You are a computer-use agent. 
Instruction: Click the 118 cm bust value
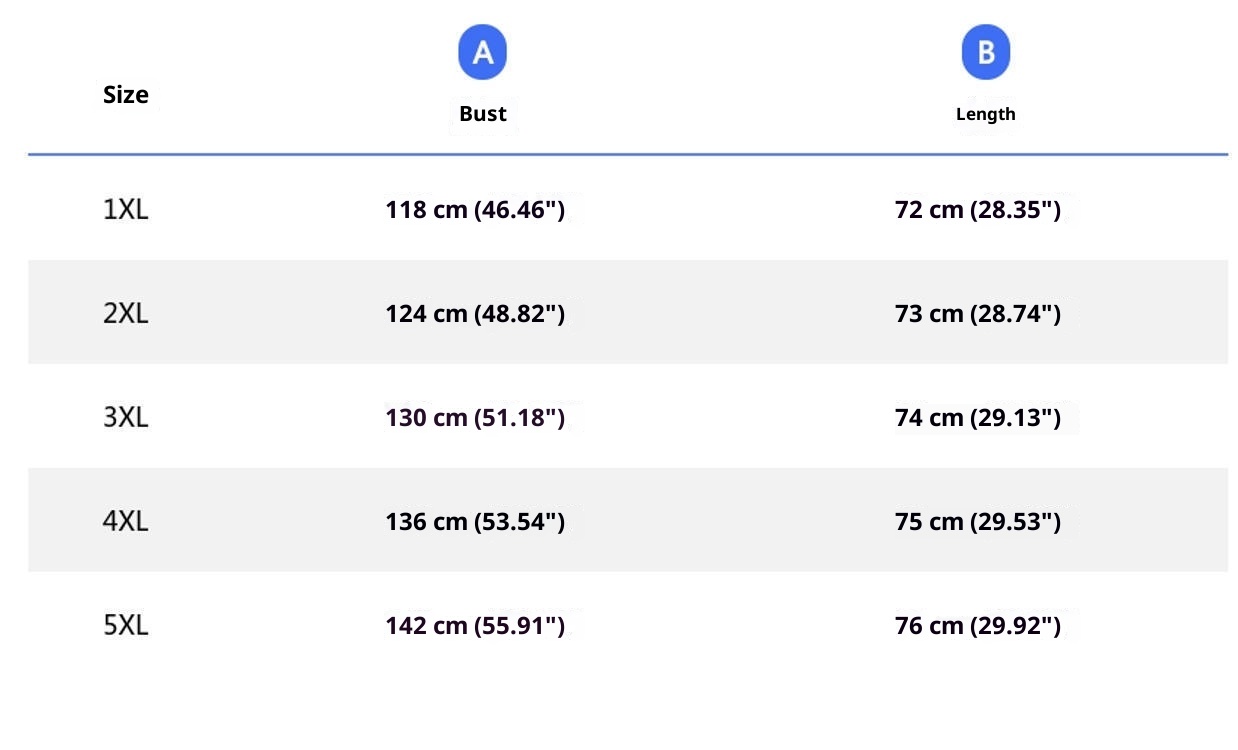click(x=475, y=210)
